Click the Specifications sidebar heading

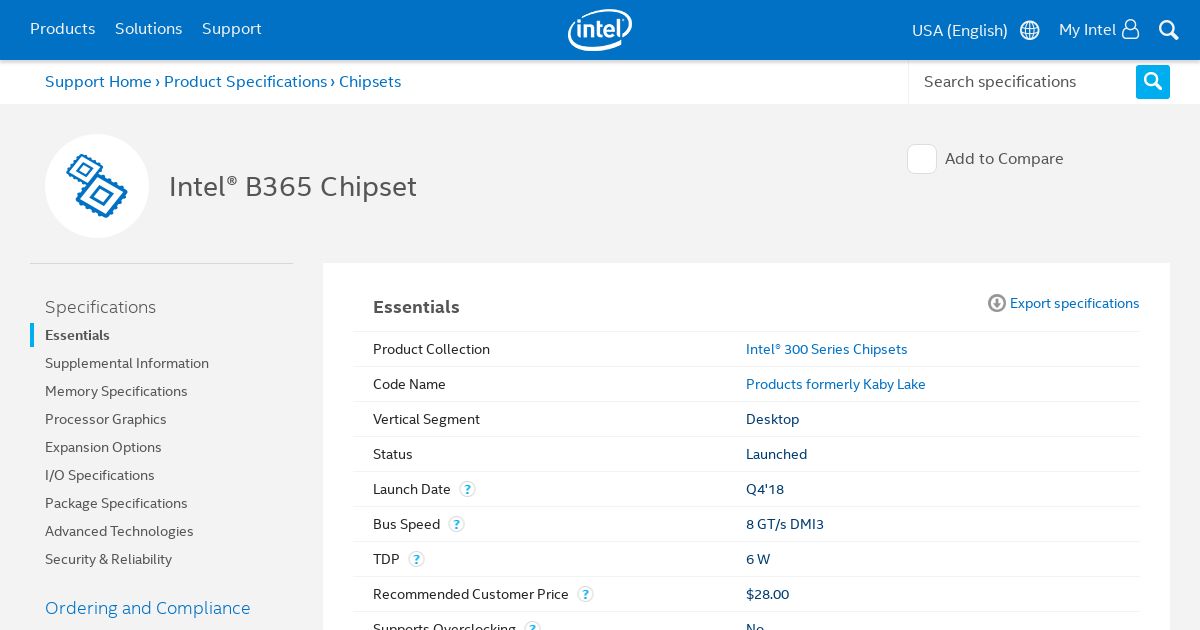(x=100, y=307)
